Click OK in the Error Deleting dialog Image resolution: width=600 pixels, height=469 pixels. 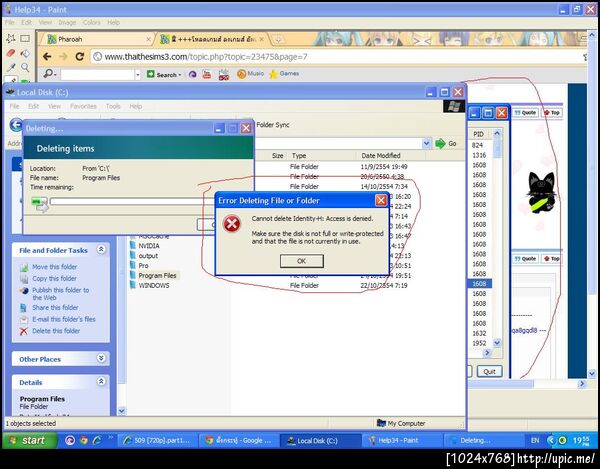click(302, 261)
